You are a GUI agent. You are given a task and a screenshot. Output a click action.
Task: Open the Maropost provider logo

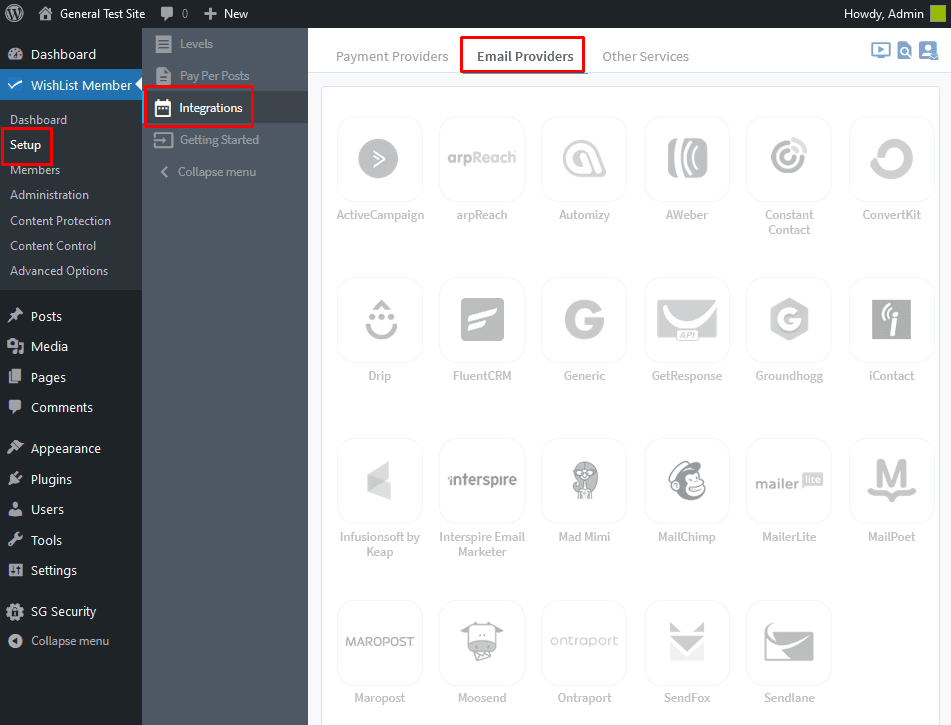379,642
